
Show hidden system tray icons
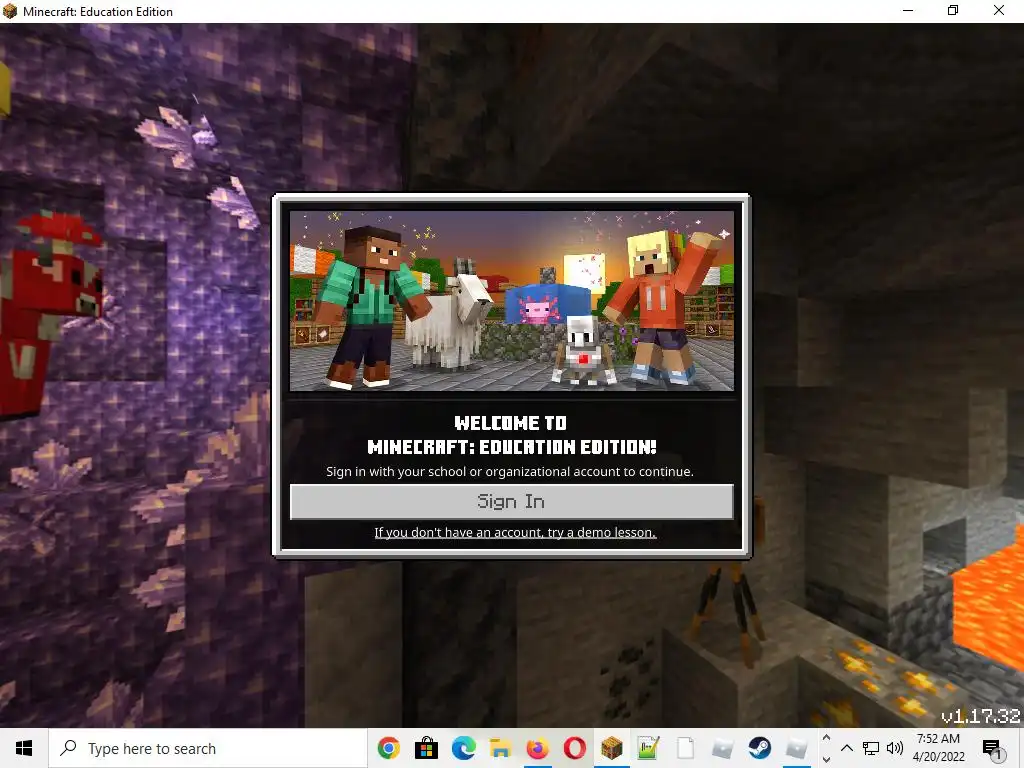(847, 748)
